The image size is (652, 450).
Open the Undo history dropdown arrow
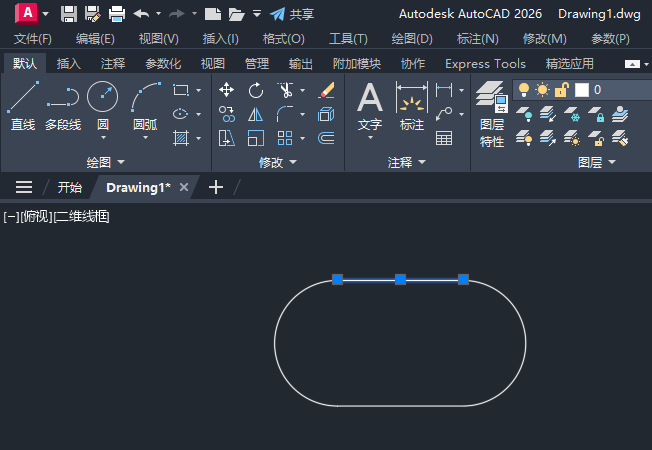coord(158,14)
